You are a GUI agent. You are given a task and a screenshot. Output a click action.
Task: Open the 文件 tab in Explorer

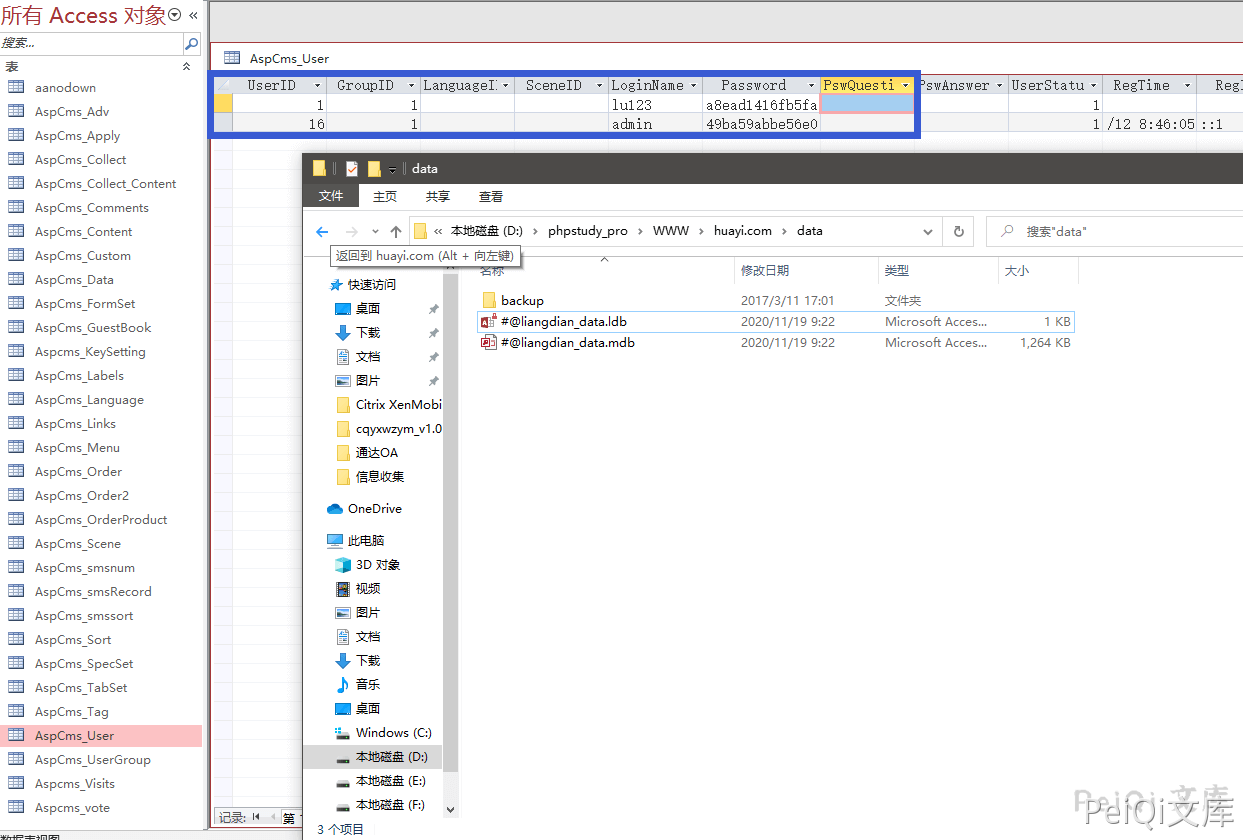coord(331,197)
